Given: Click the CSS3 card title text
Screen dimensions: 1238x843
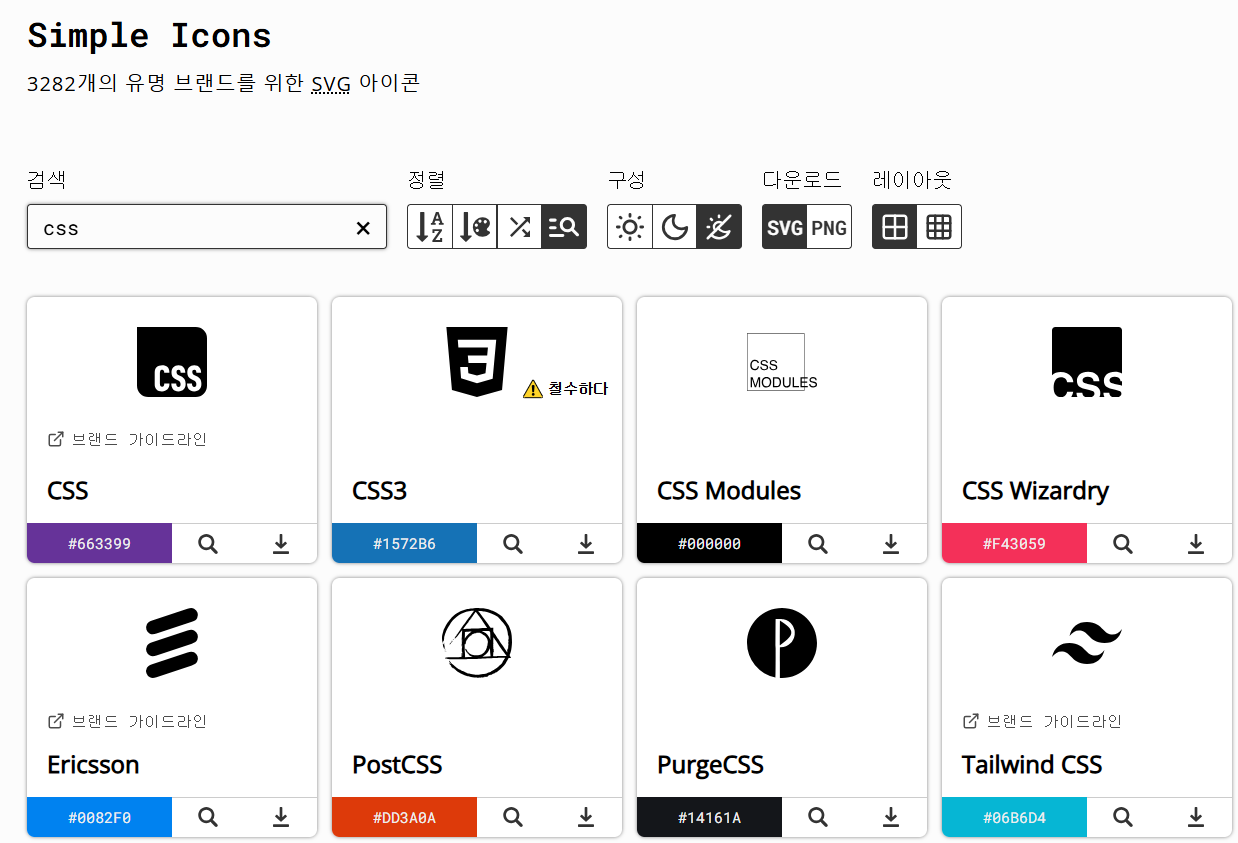Looking at the screenshot, I should (380, 491).
